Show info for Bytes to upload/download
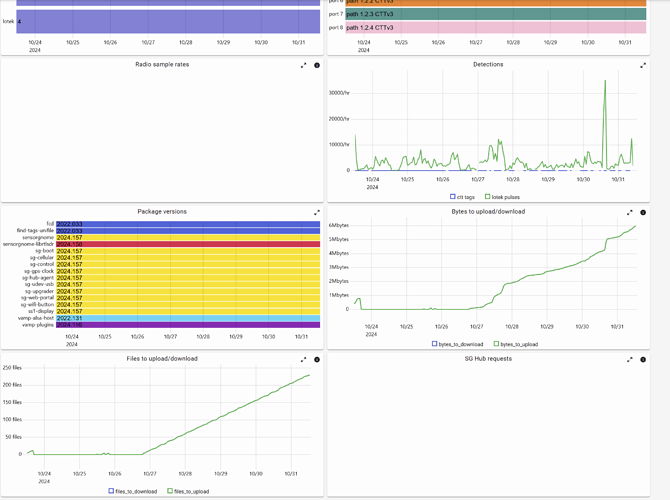This screenshot has height=500, width=670. 644,212
